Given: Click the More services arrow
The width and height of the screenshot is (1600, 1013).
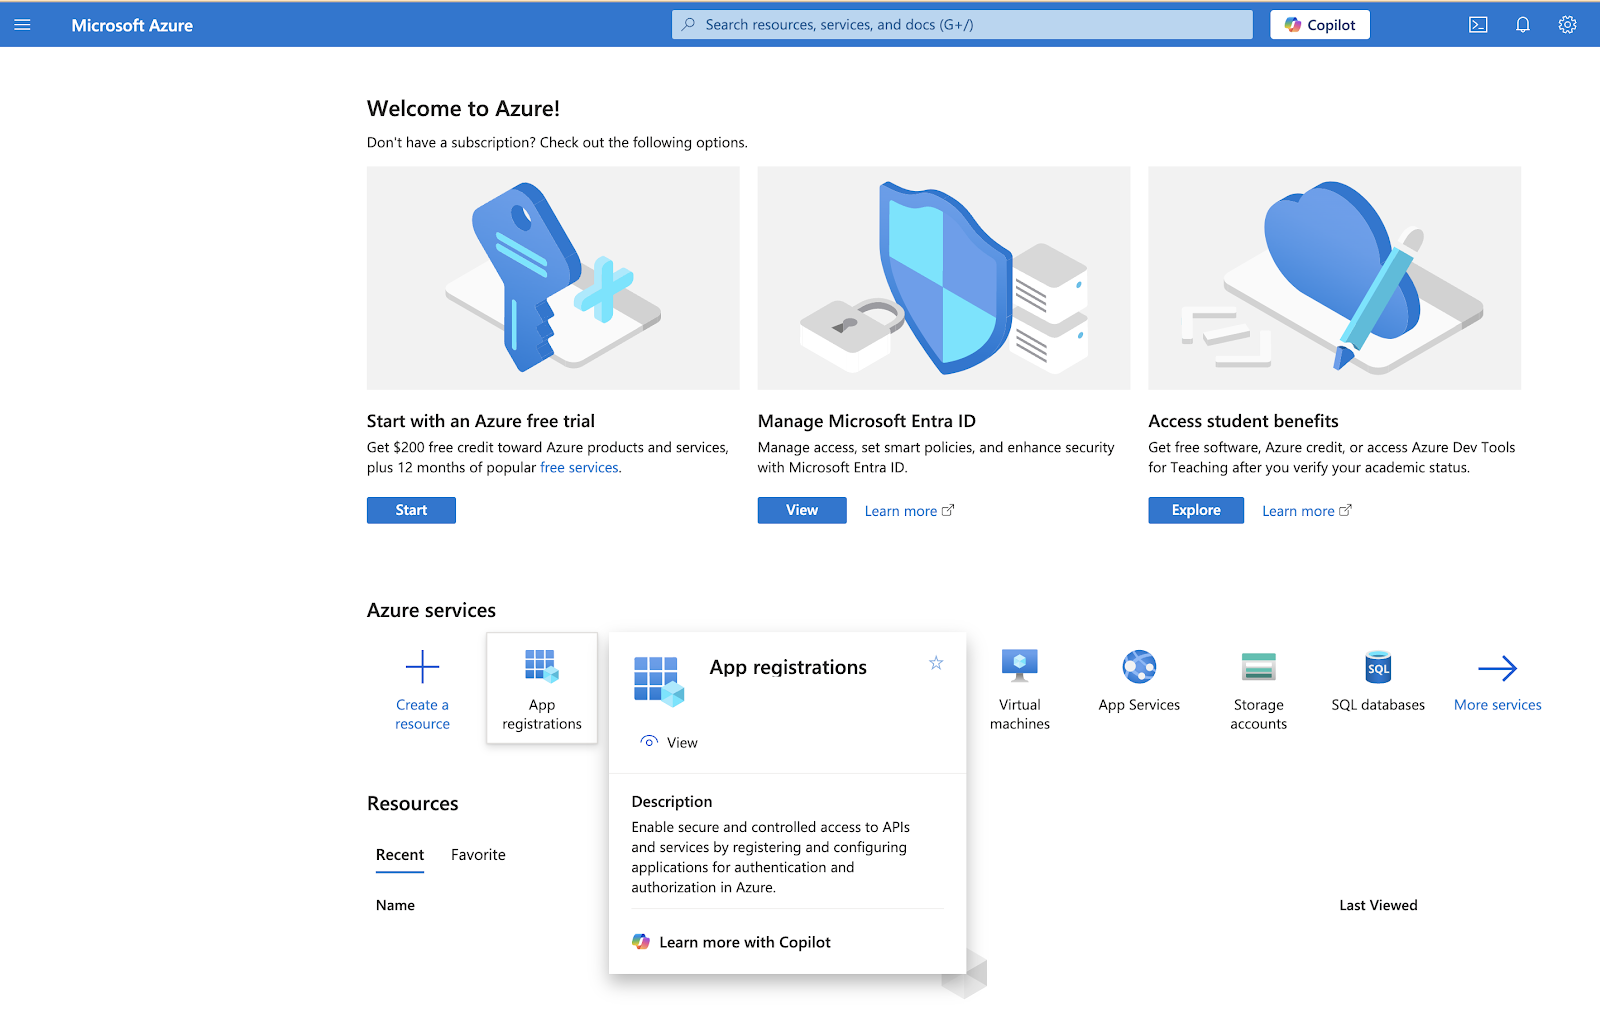Looking at the screenshot, I should (1497, 668).
